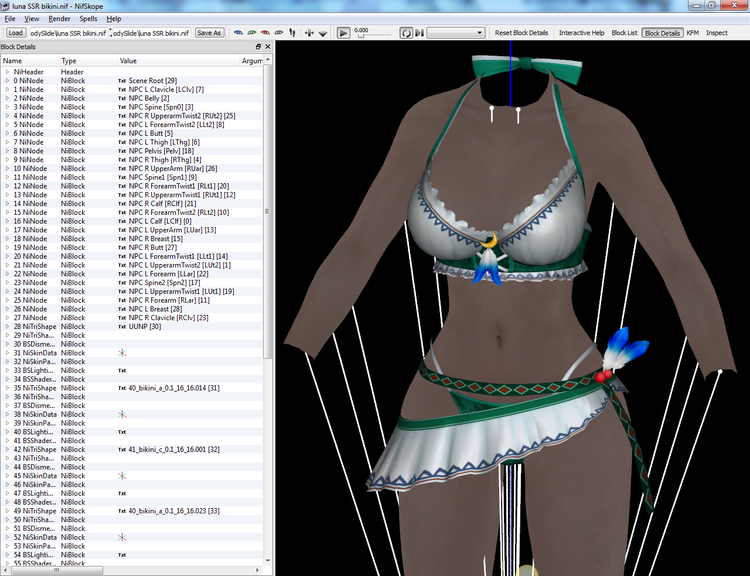Click the Save As button
Screen dimensions: 750x576
click(x=209, y=33)
